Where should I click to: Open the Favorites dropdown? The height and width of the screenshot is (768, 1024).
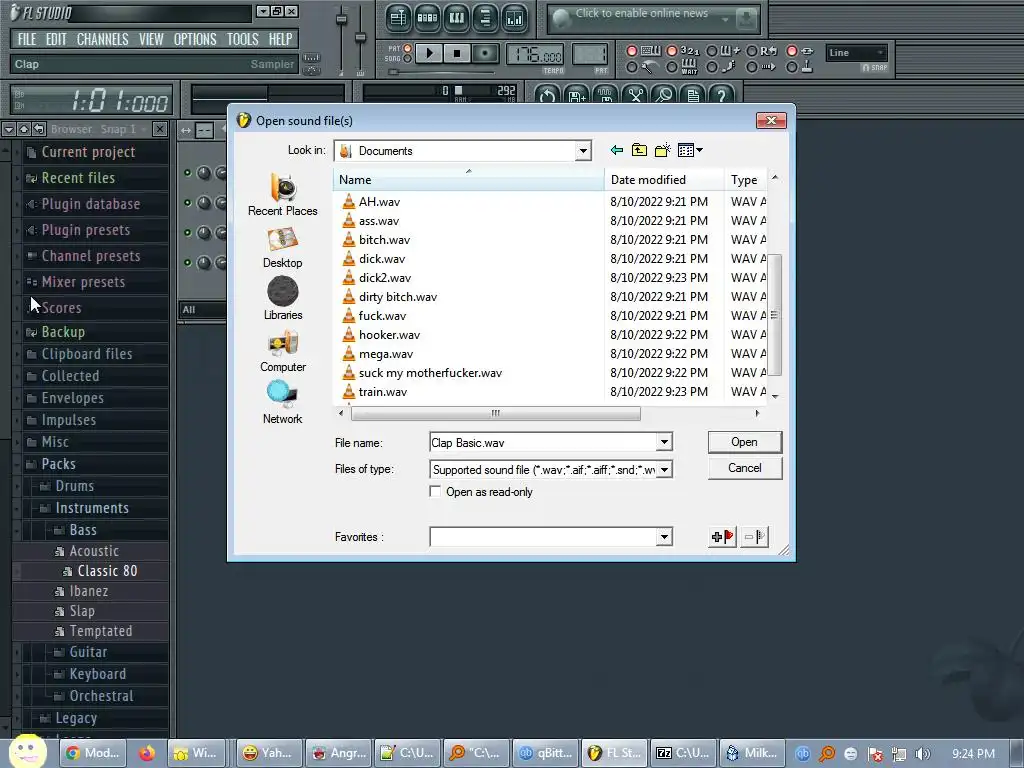tap(664, 537)
